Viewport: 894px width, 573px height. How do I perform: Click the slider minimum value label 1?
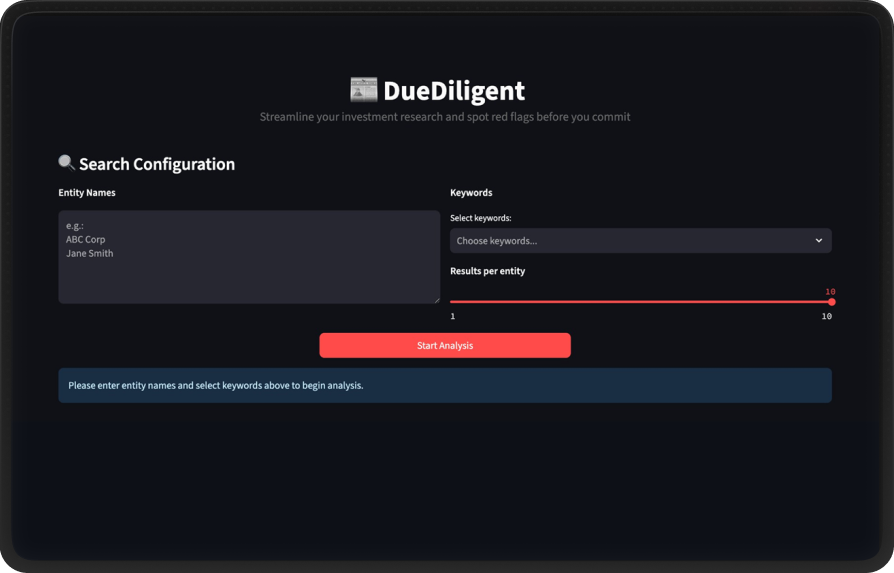click(453, 316)
